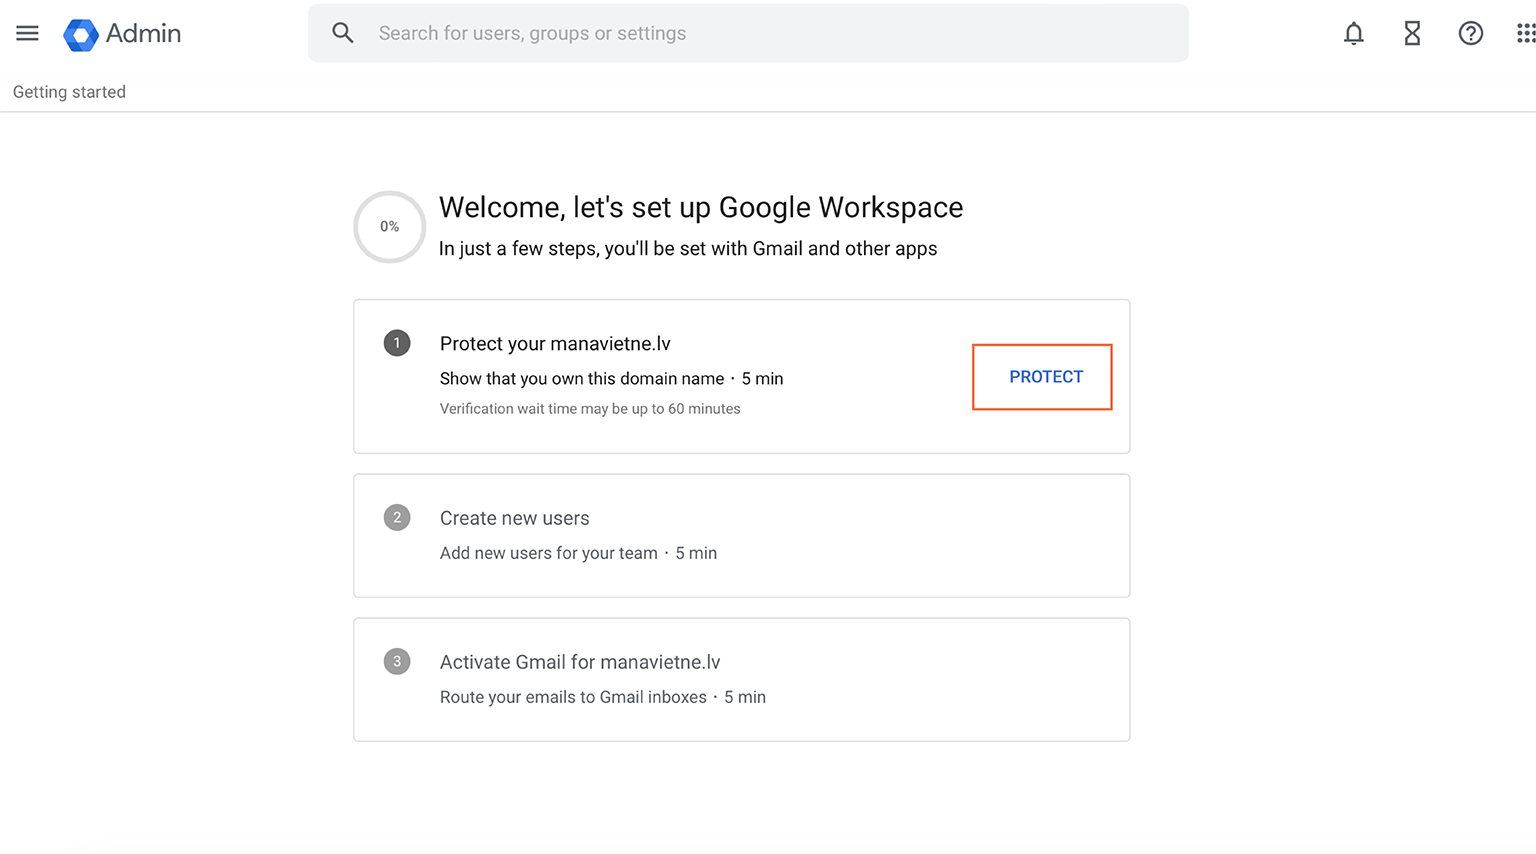Open the main hamburger menu

27,33
